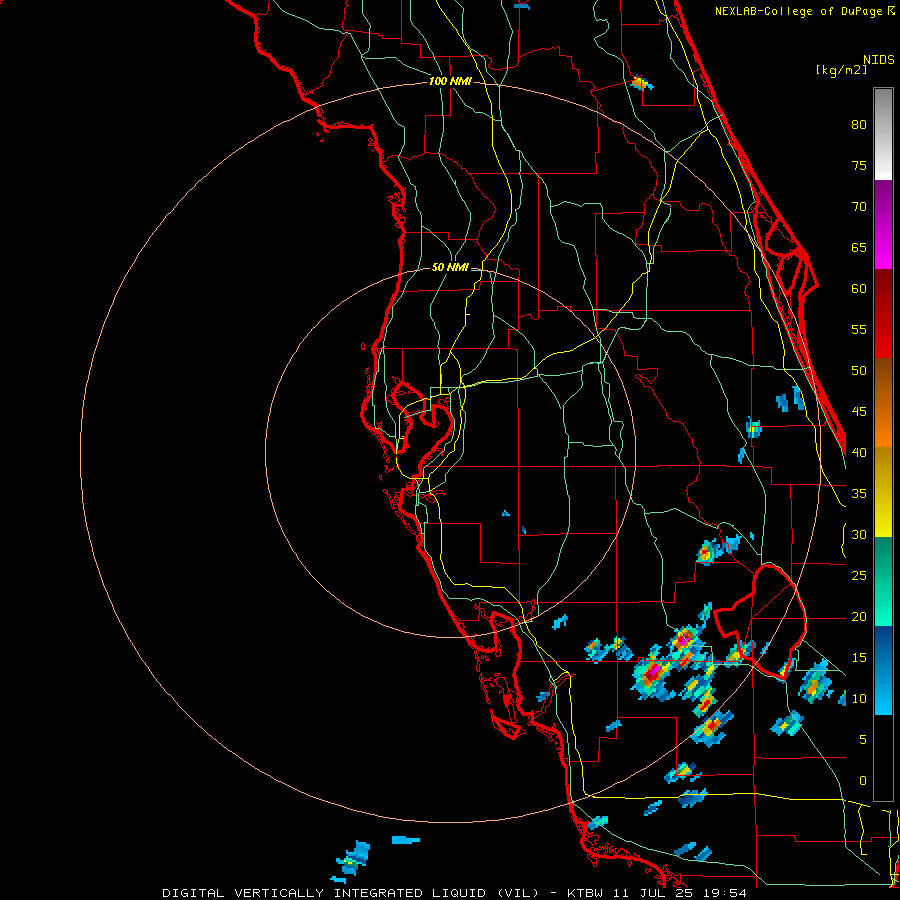The width and height of the screenshot is (900, 900).
Task: Click the 55 value on the color scale
Action: point(859,330)
